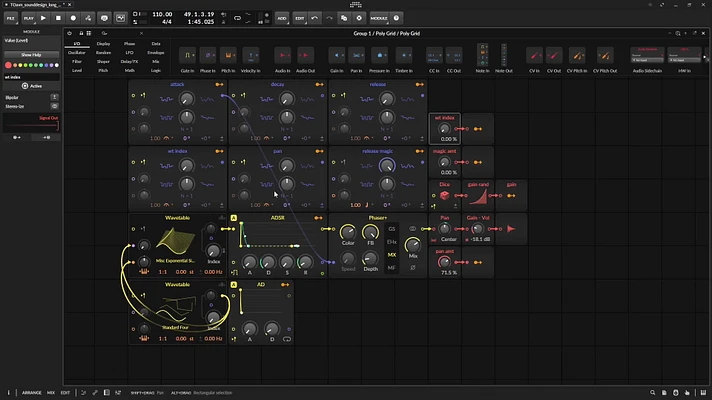Select the LFO module category
Image resolution: width=712 pixels, height=400 pixels.
point(129,53)
